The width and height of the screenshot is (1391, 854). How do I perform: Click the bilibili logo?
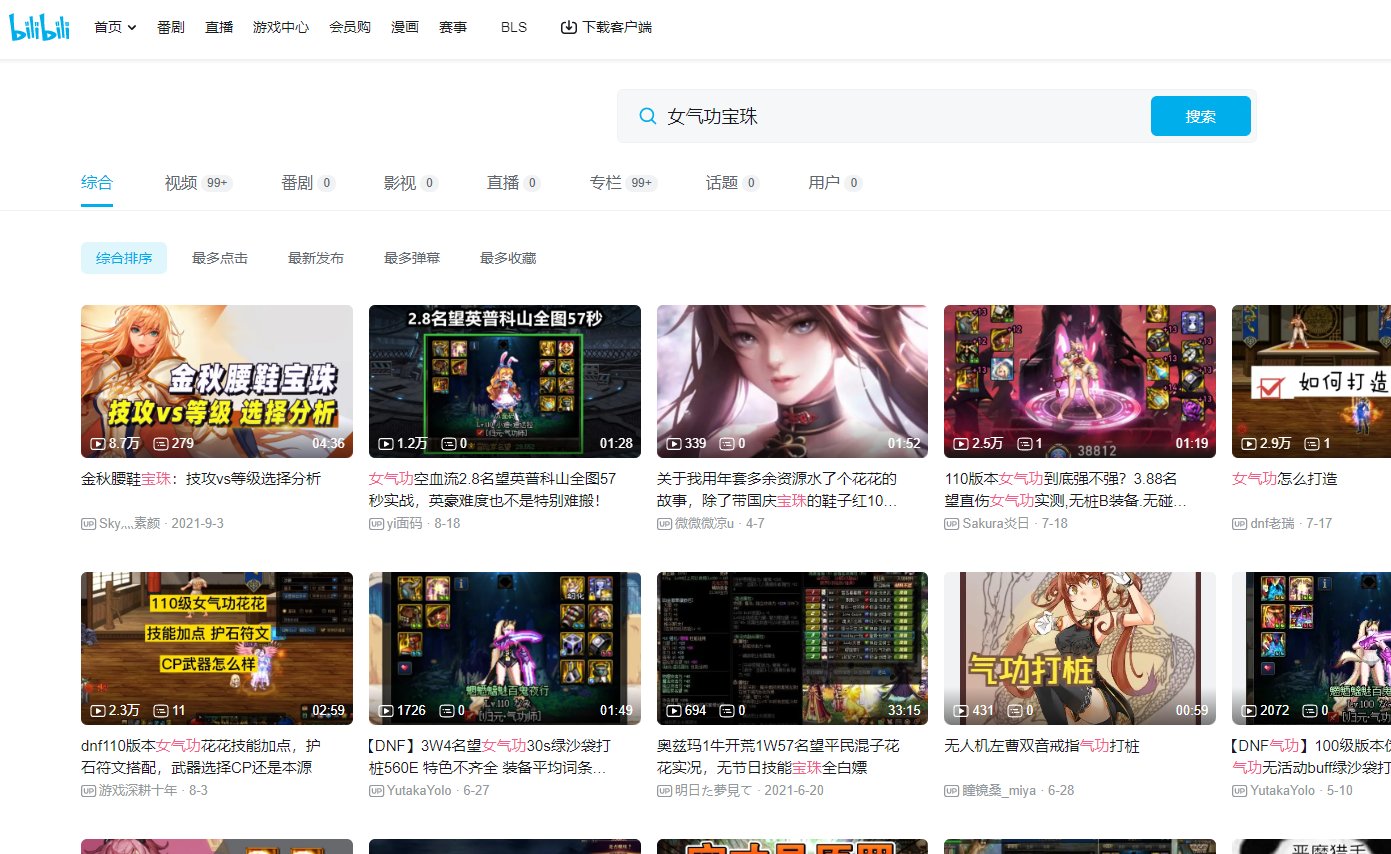point(39,28)
